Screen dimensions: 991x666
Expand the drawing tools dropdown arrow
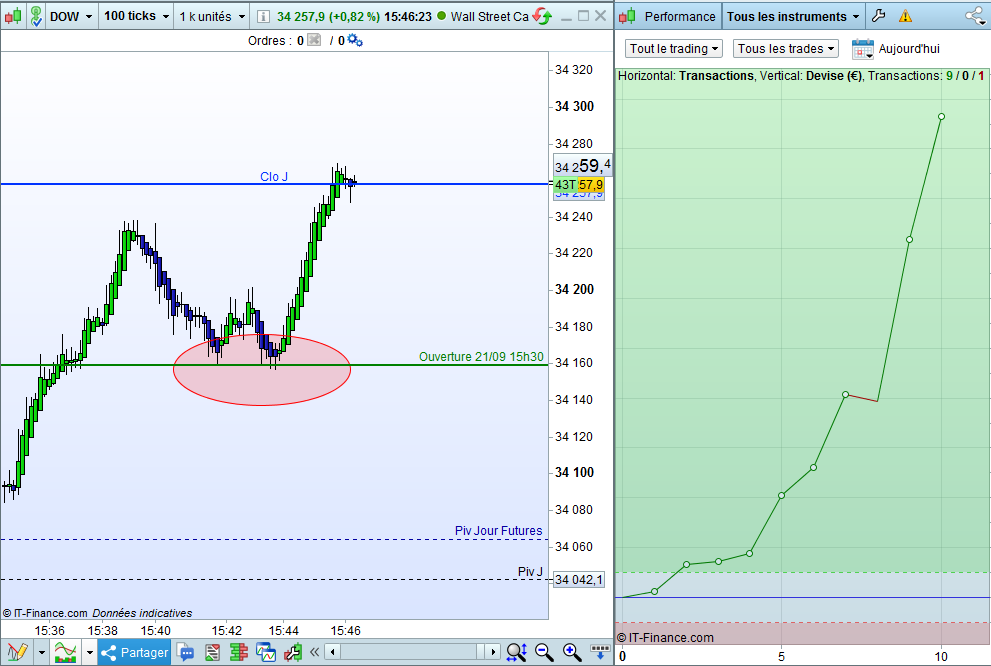pyautogui.click(x=42, y=652)
